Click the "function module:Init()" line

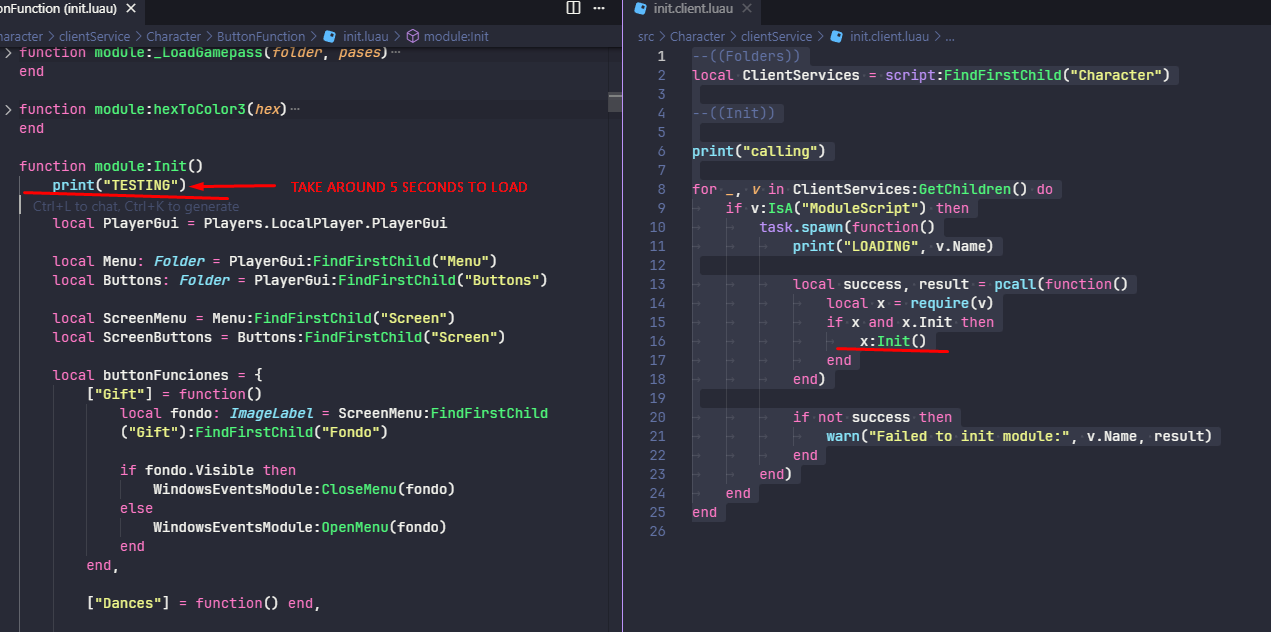pos(111,166)
